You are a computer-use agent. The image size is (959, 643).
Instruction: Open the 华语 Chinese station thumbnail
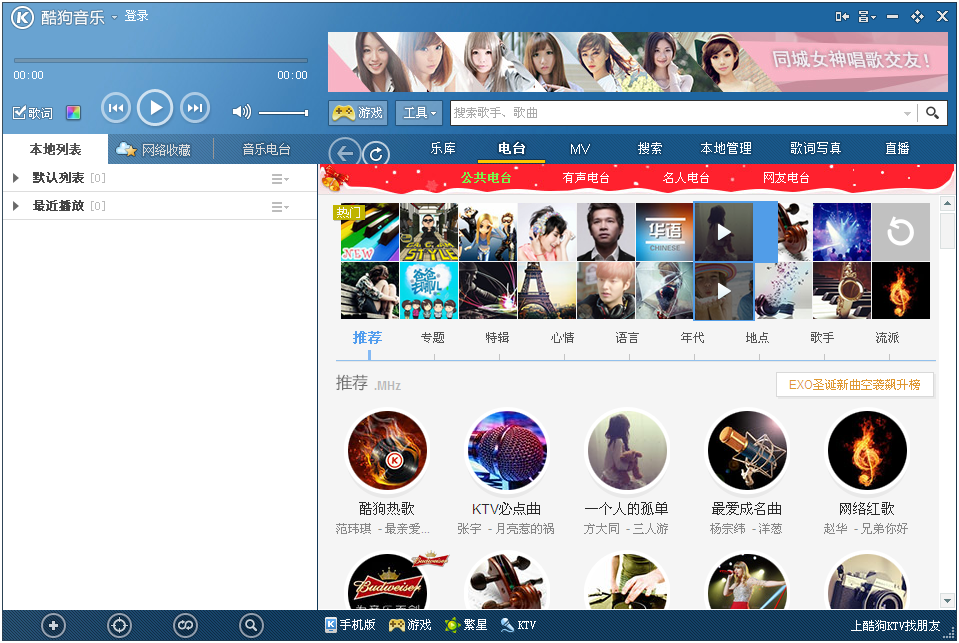click(x=664, y=232)
